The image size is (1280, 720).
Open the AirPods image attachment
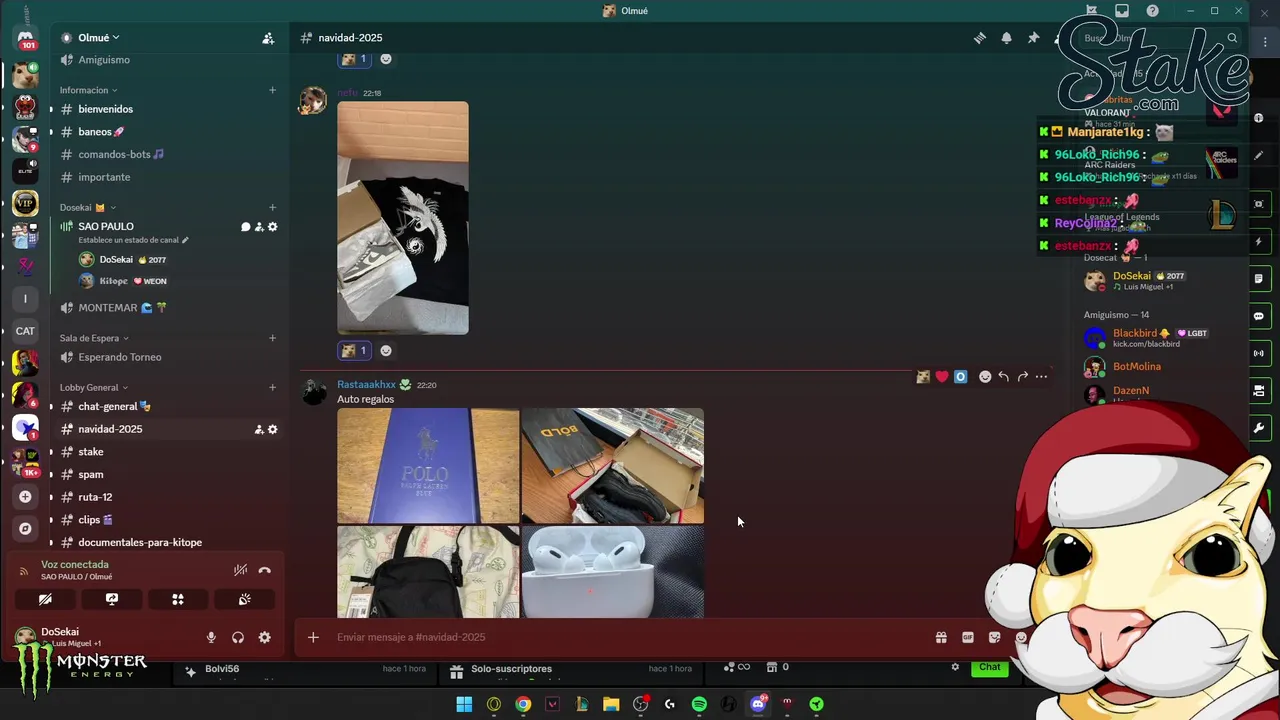(x=612, y=572)
